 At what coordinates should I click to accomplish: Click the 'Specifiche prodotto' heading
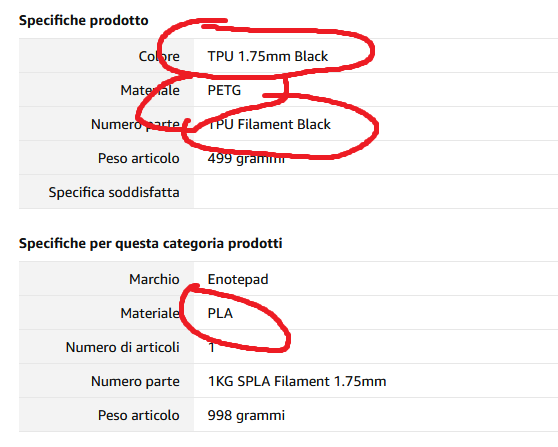84,21
